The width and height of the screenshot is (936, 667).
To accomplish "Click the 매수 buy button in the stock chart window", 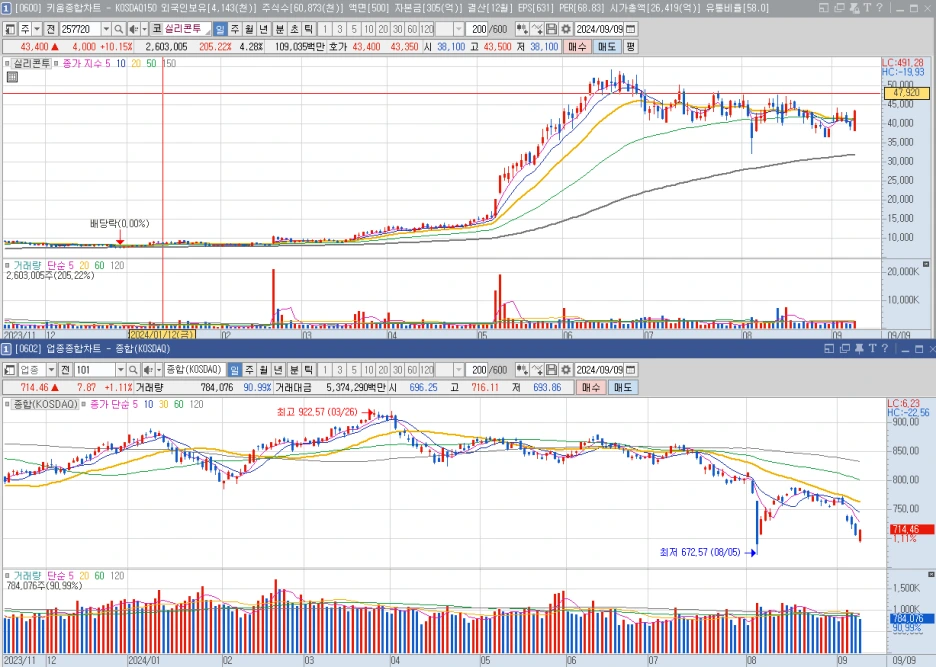I will [x=577, y=47].
